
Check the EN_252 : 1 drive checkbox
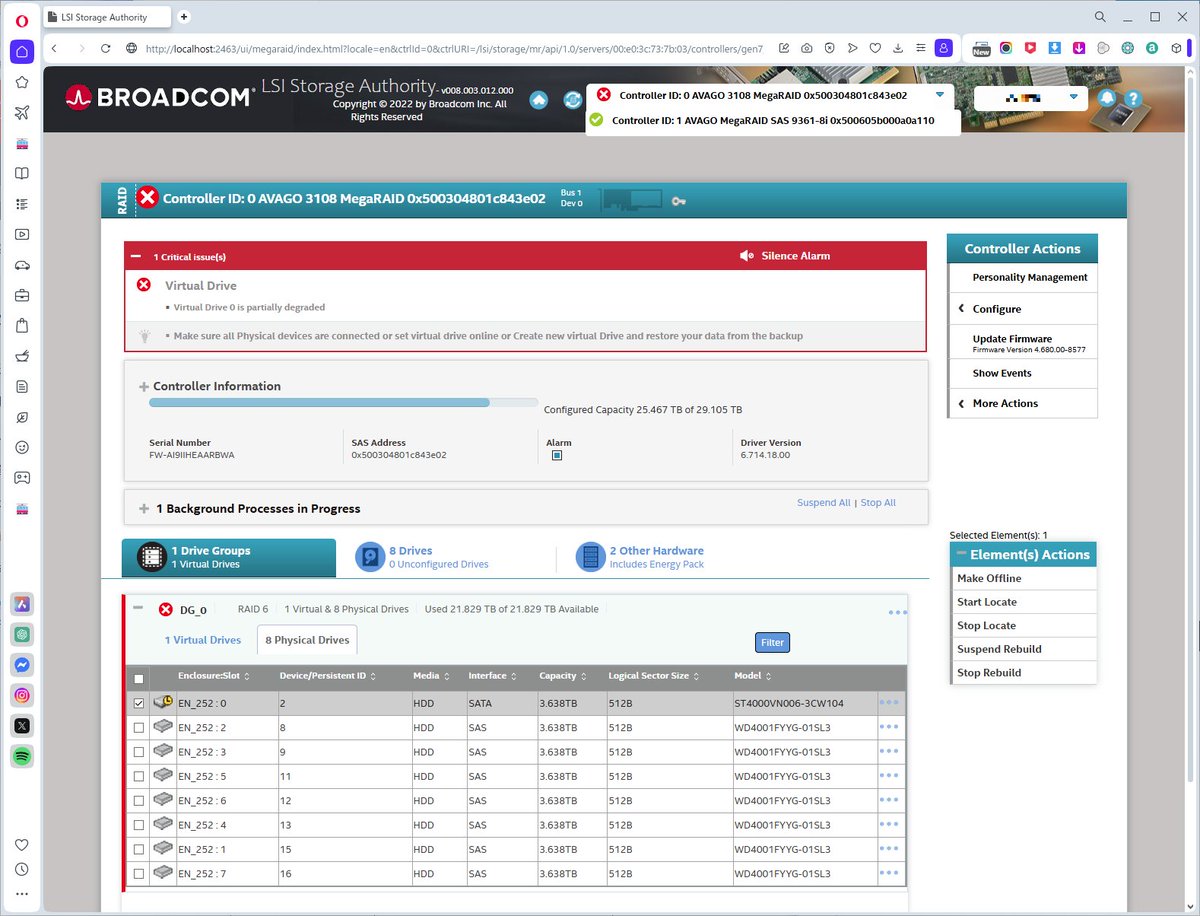coord(139,850)
